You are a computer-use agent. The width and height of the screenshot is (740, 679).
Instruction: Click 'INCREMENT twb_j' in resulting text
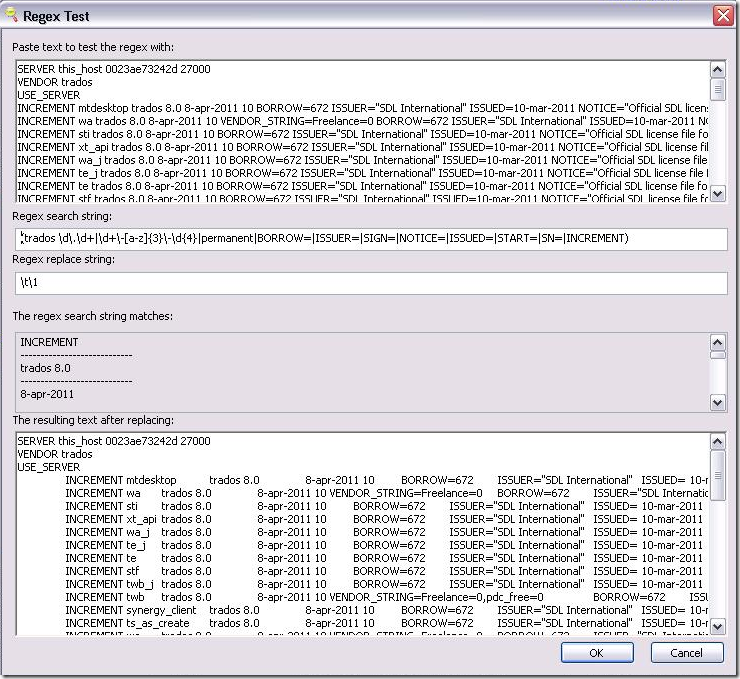click(x=109, y=584)
